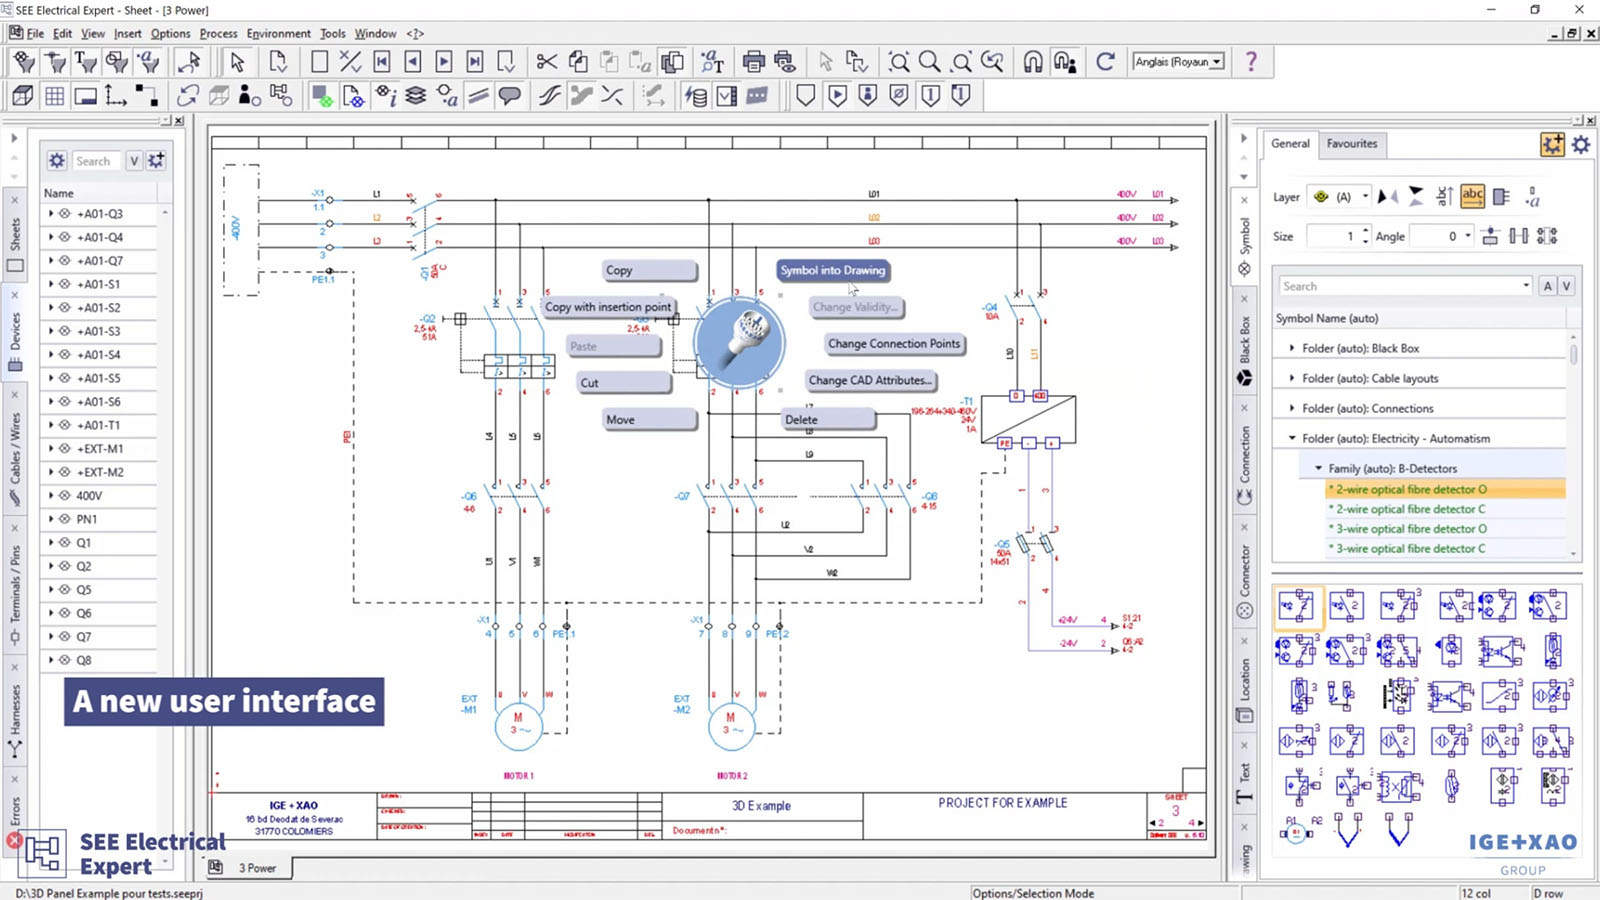Toggle the V button in Devices search

tap(133, 160)
